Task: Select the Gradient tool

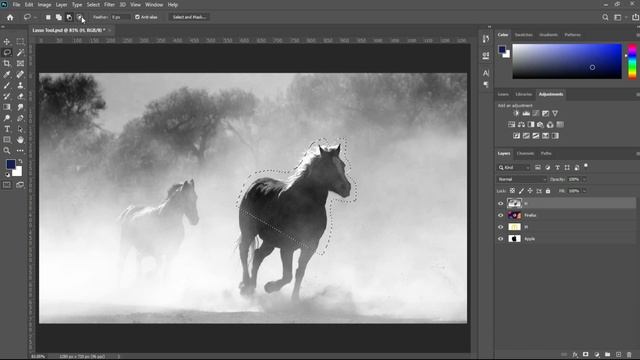Action: (x=7, y=107)
